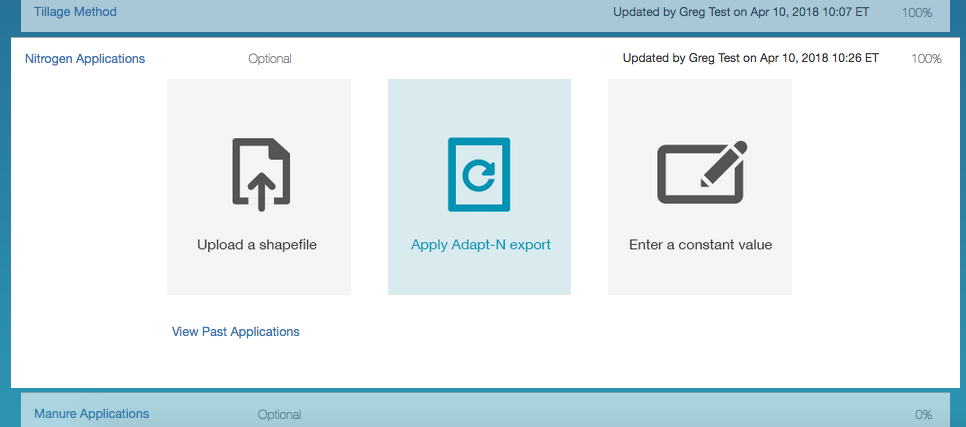The height and width of the screenshot is (427, 966).
Task: Click the Adapt-N export refresh icon
Action: click(479, 174)
